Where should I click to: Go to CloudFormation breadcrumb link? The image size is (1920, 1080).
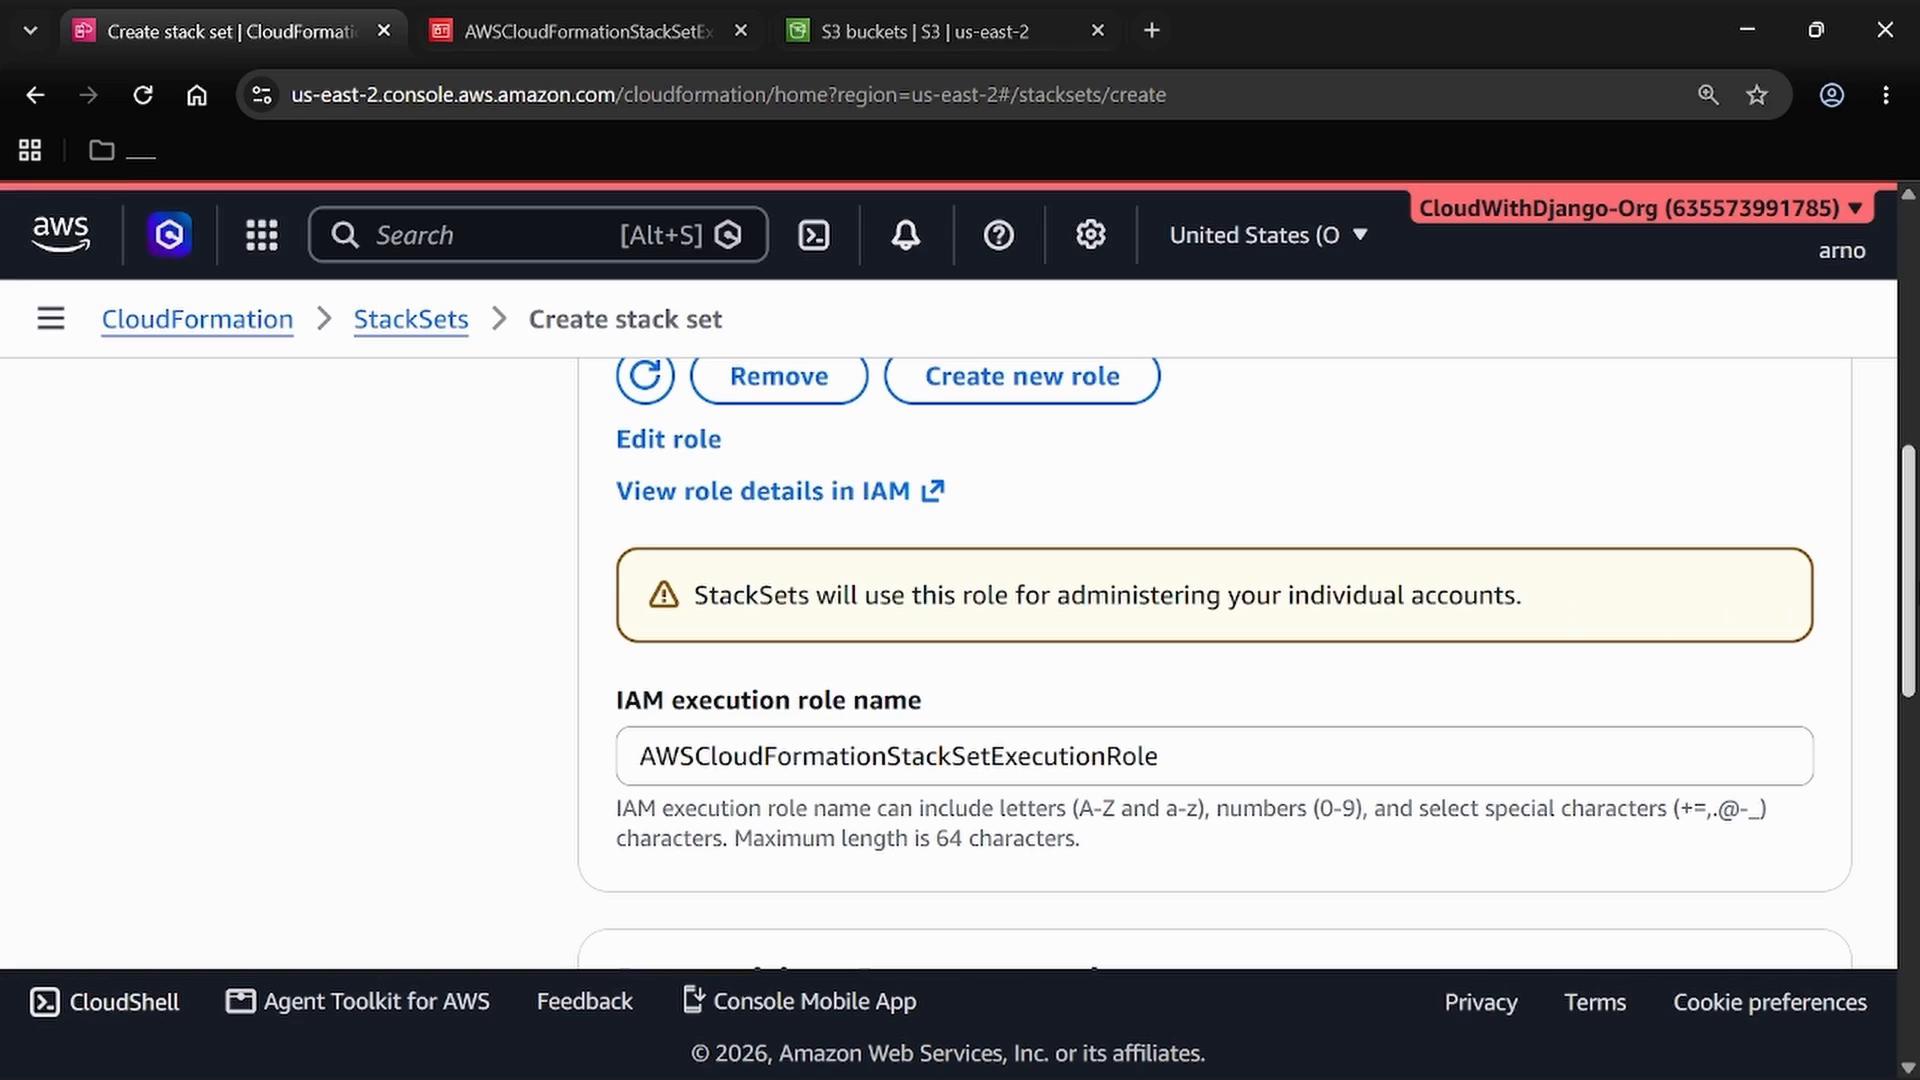pos(197,319)
